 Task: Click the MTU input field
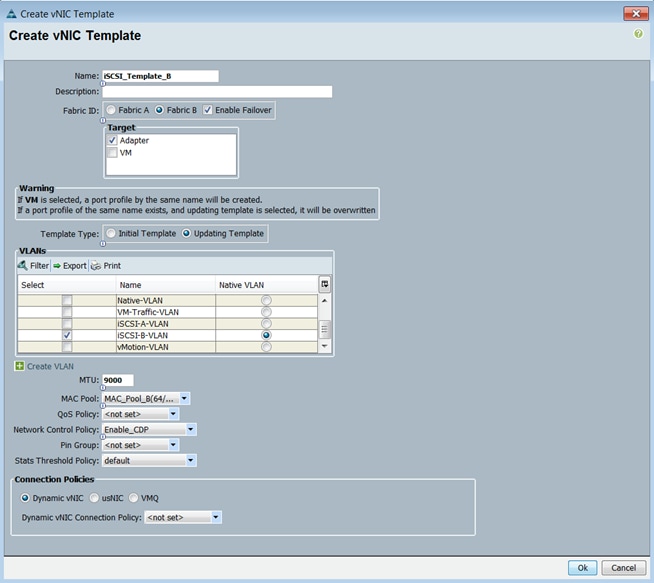(x=118, y=380)
